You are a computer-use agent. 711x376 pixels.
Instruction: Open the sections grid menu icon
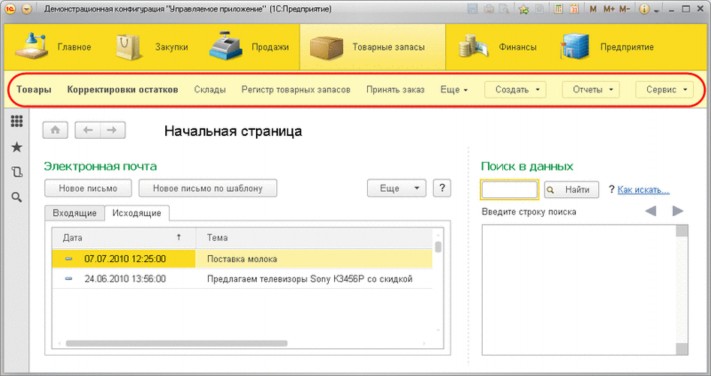17,121
